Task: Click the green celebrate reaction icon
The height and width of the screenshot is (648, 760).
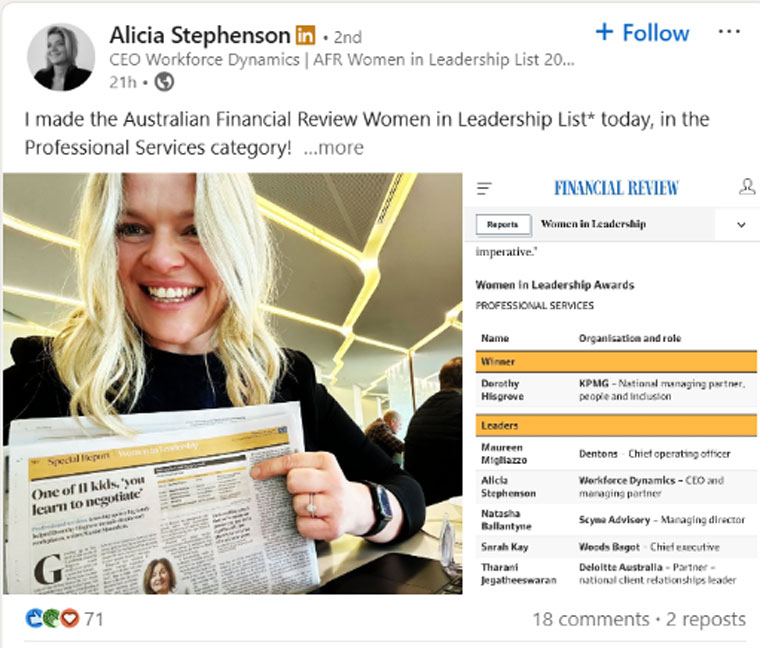Action: click(52, 618)
